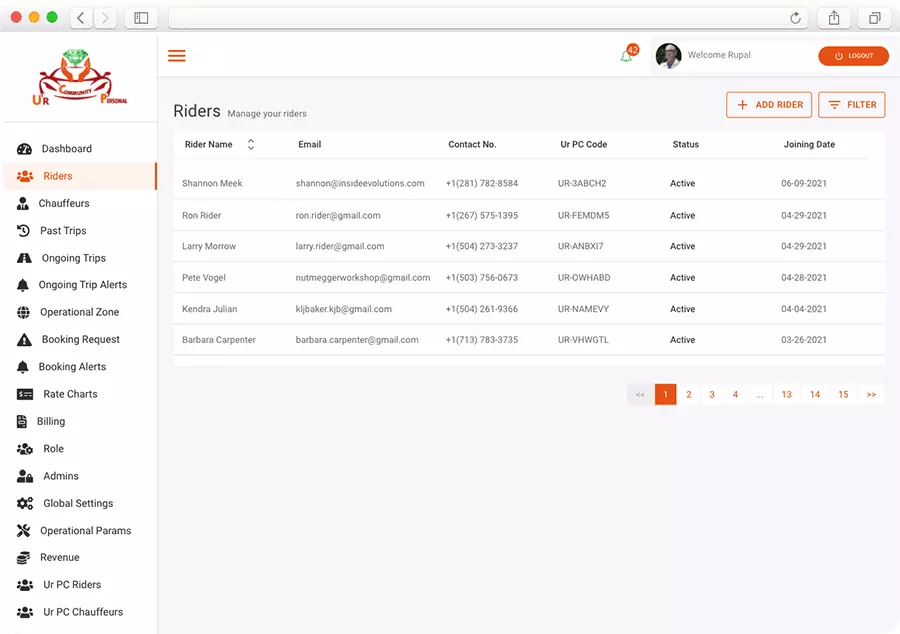Screen dimensions: 900x634
Task: Go to pagination page 3
Action: tap(712, 395)
